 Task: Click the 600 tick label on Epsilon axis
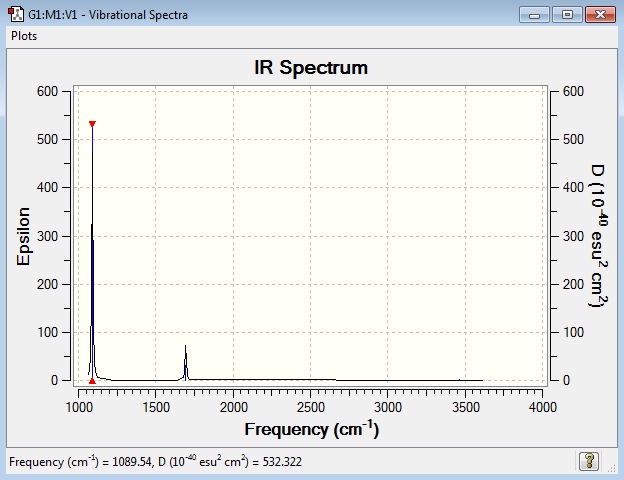click(47, 91)
